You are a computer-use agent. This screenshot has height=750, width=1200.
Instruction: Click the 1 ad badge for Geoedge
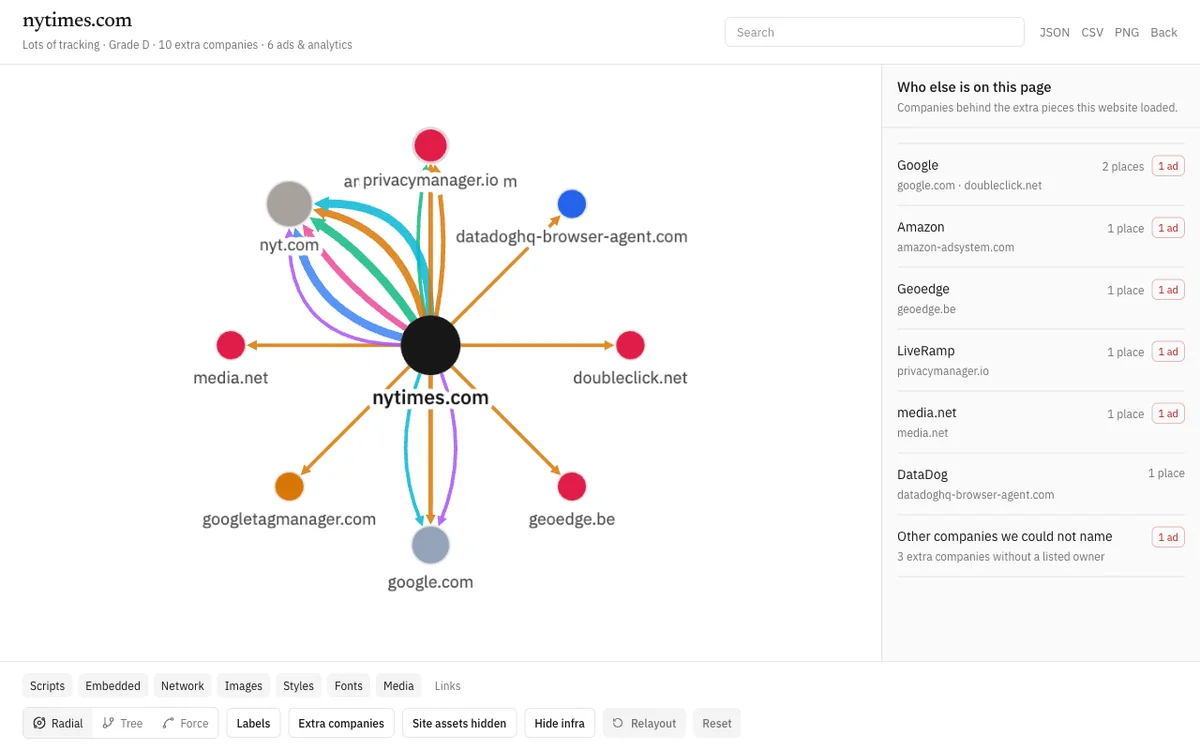1168,290
